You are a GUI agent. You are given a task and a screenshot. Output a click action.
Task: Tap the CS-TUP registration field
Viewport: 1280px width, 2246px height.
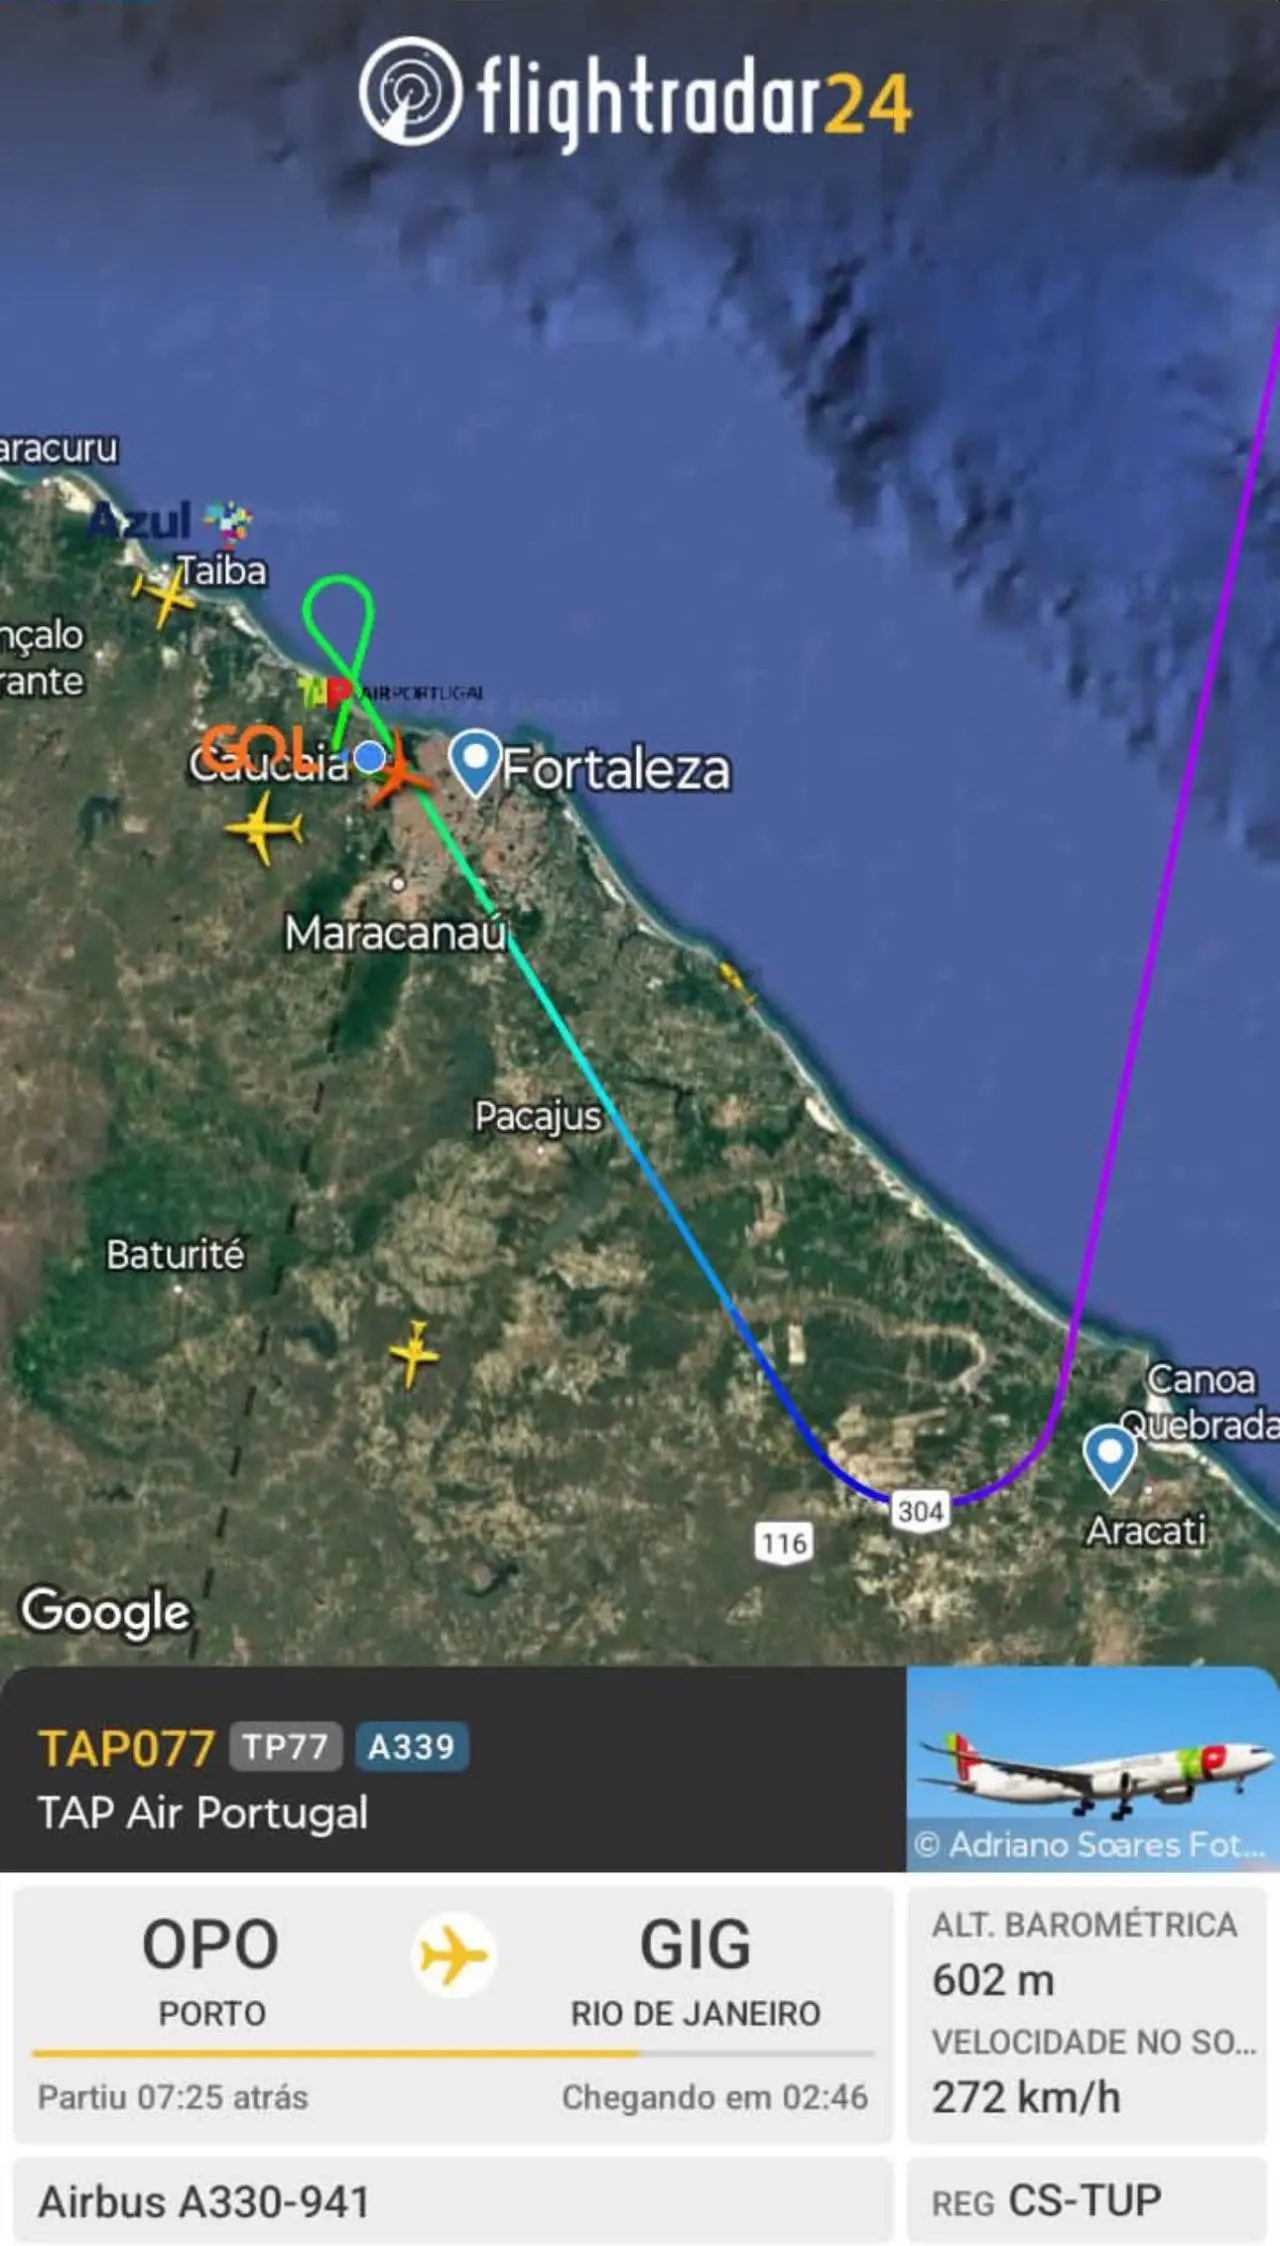[x=1087, y=2200]
